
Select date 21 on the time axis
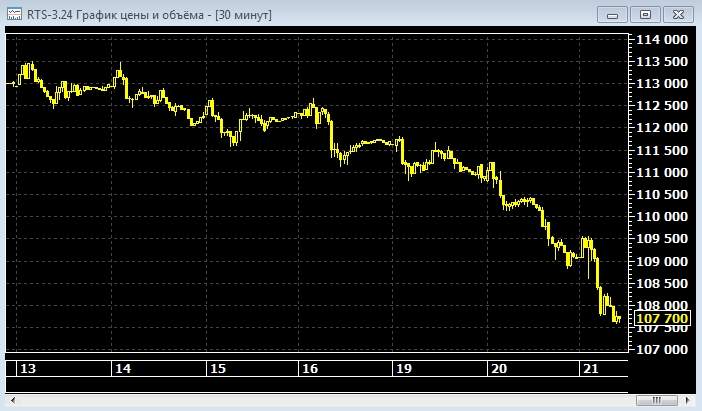[x=590, y=369]
